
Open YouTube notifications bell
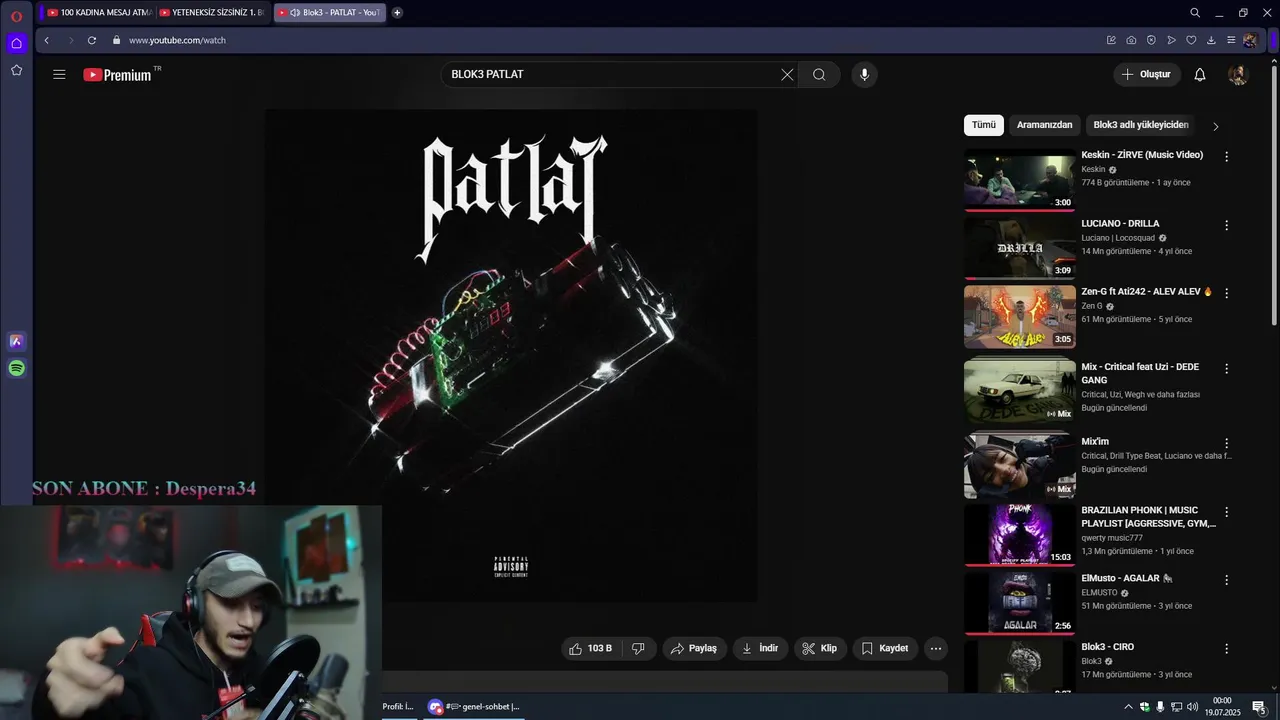[1200, 74]
